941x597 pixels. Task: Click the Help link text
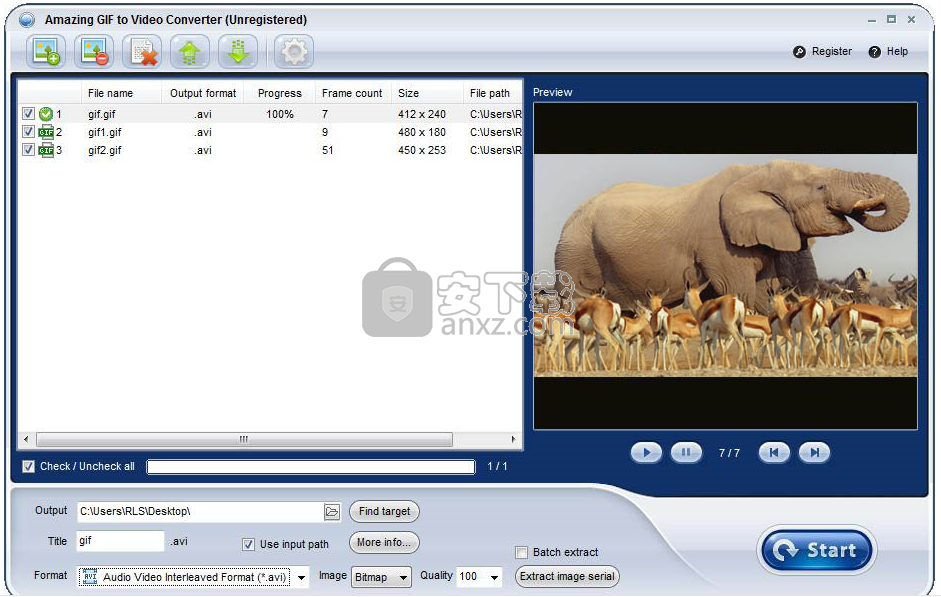coord(897,52)
